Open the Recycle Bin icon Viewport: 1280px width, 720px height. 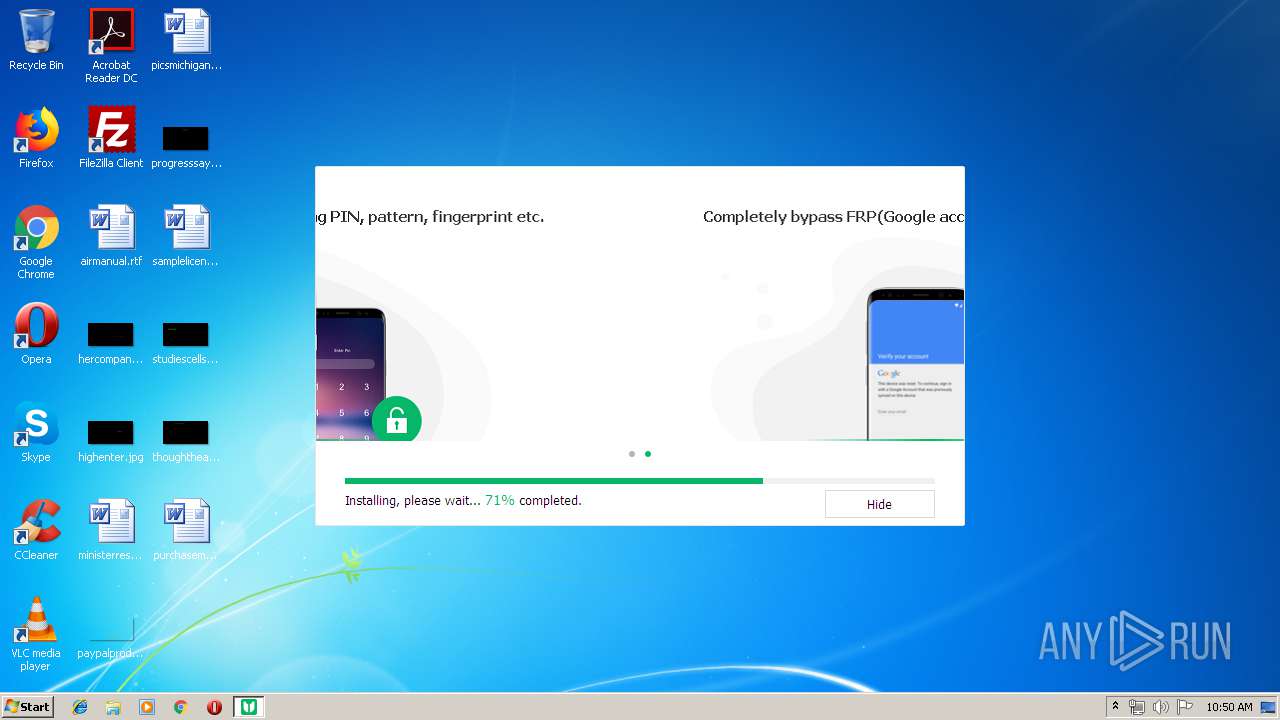(x=36, y=41)
